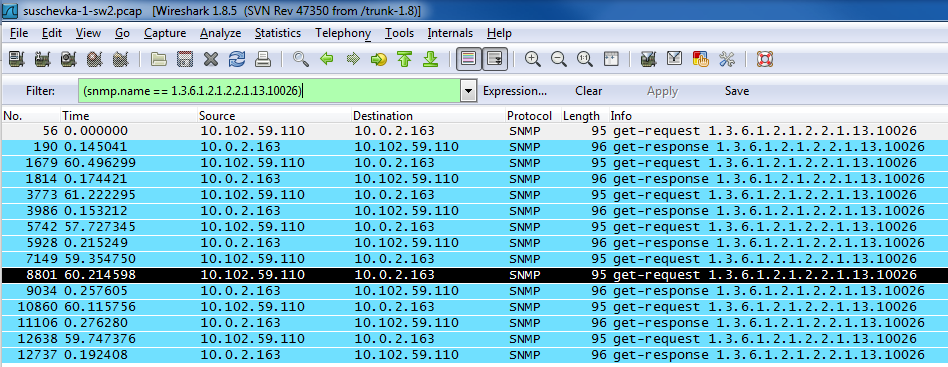Stop the running live capture
Image resolution: width=948 pixels, height=367 pixels.
[94, 59]
